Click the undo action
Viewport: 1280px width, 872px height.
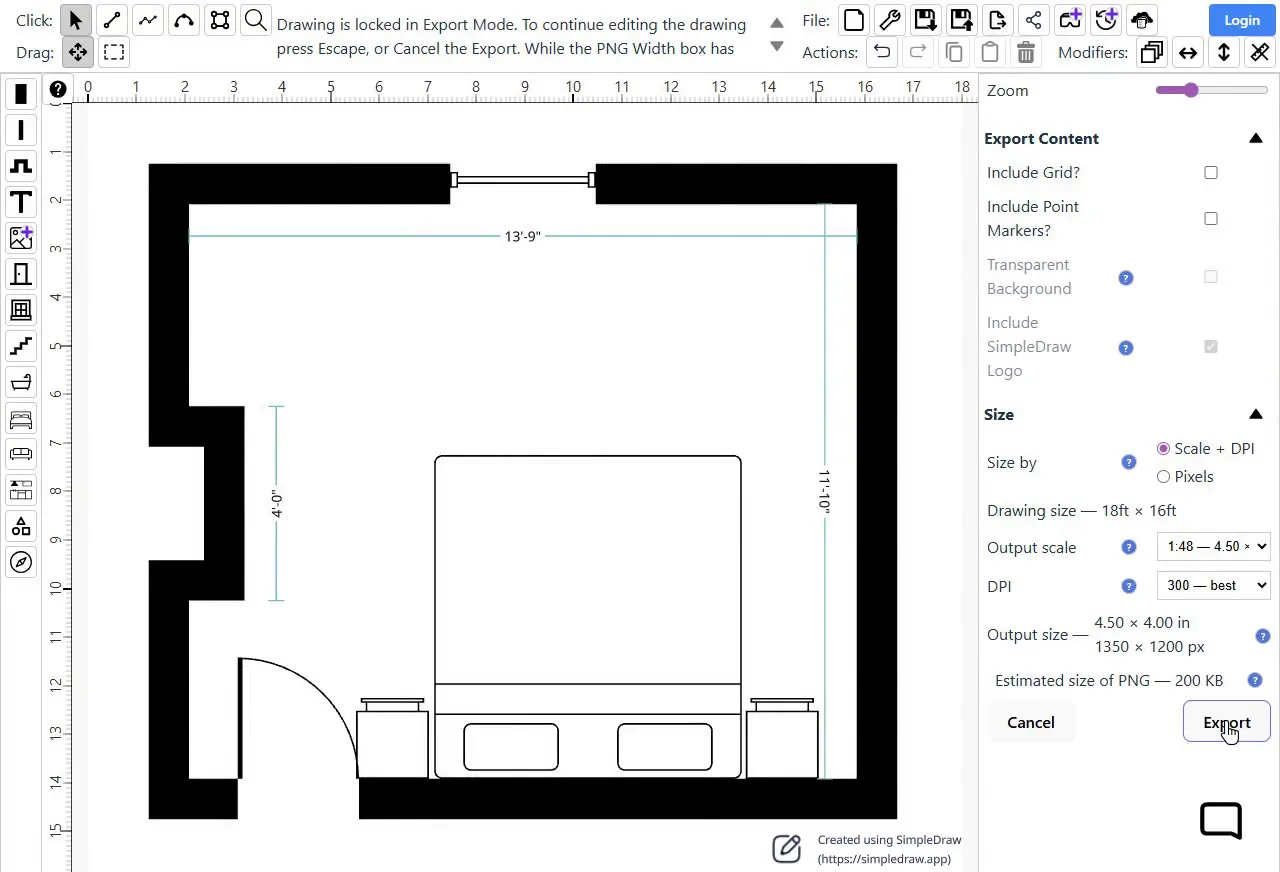pos(881,52)
